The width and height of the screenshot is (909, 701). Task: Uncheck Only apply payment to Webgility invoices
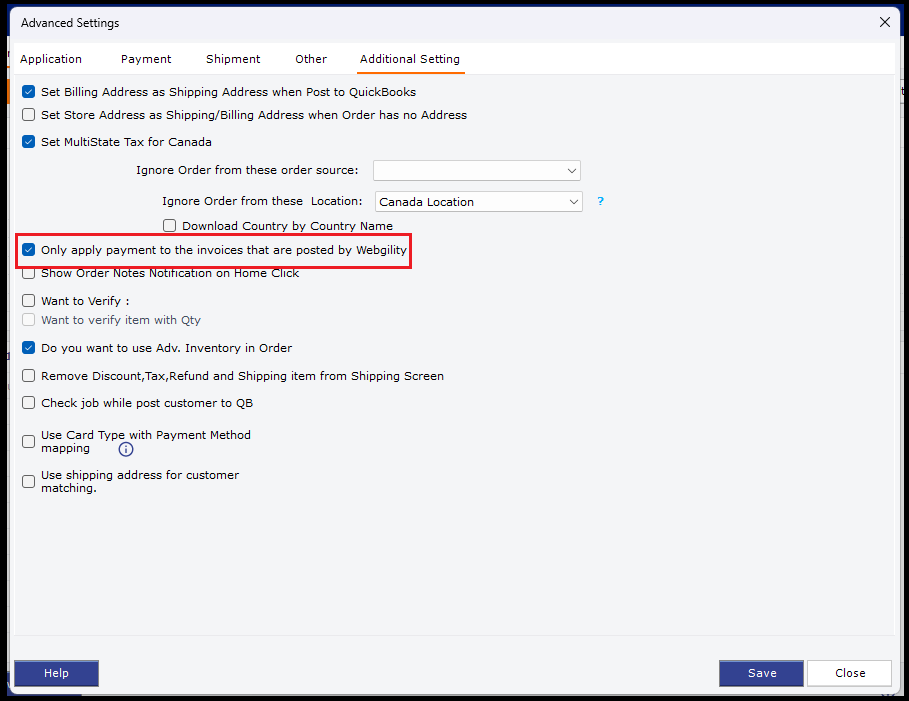[x=28, y=250]
